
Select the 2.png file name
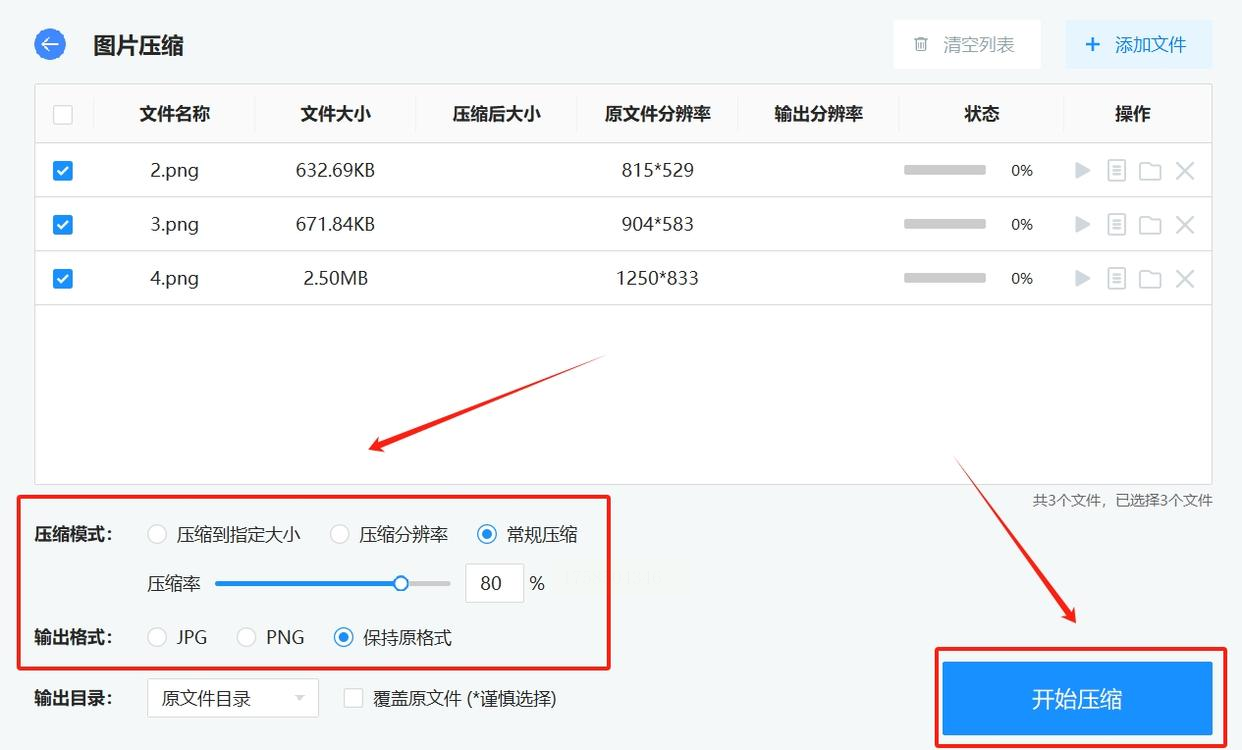point(175,171)
